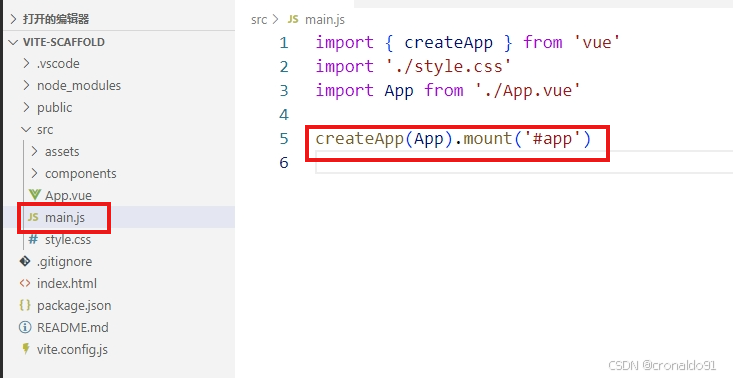This screenshot has width=733, height=378.
Task: Open the package.json file
Action: pyautogui.click(x=74, y=306)
